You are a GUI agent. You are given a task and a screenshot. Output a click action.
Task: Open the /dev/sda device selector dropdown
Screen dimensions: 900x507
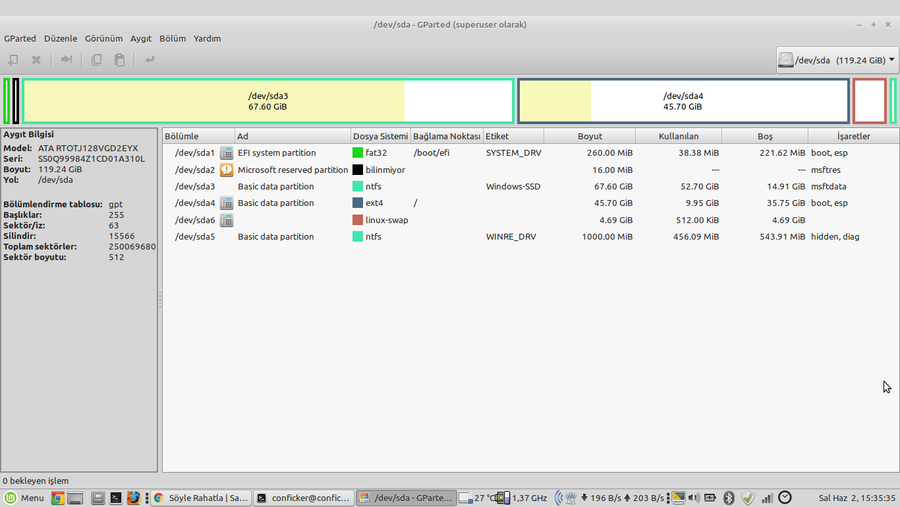pyautogui.click(x=837, y=60)
